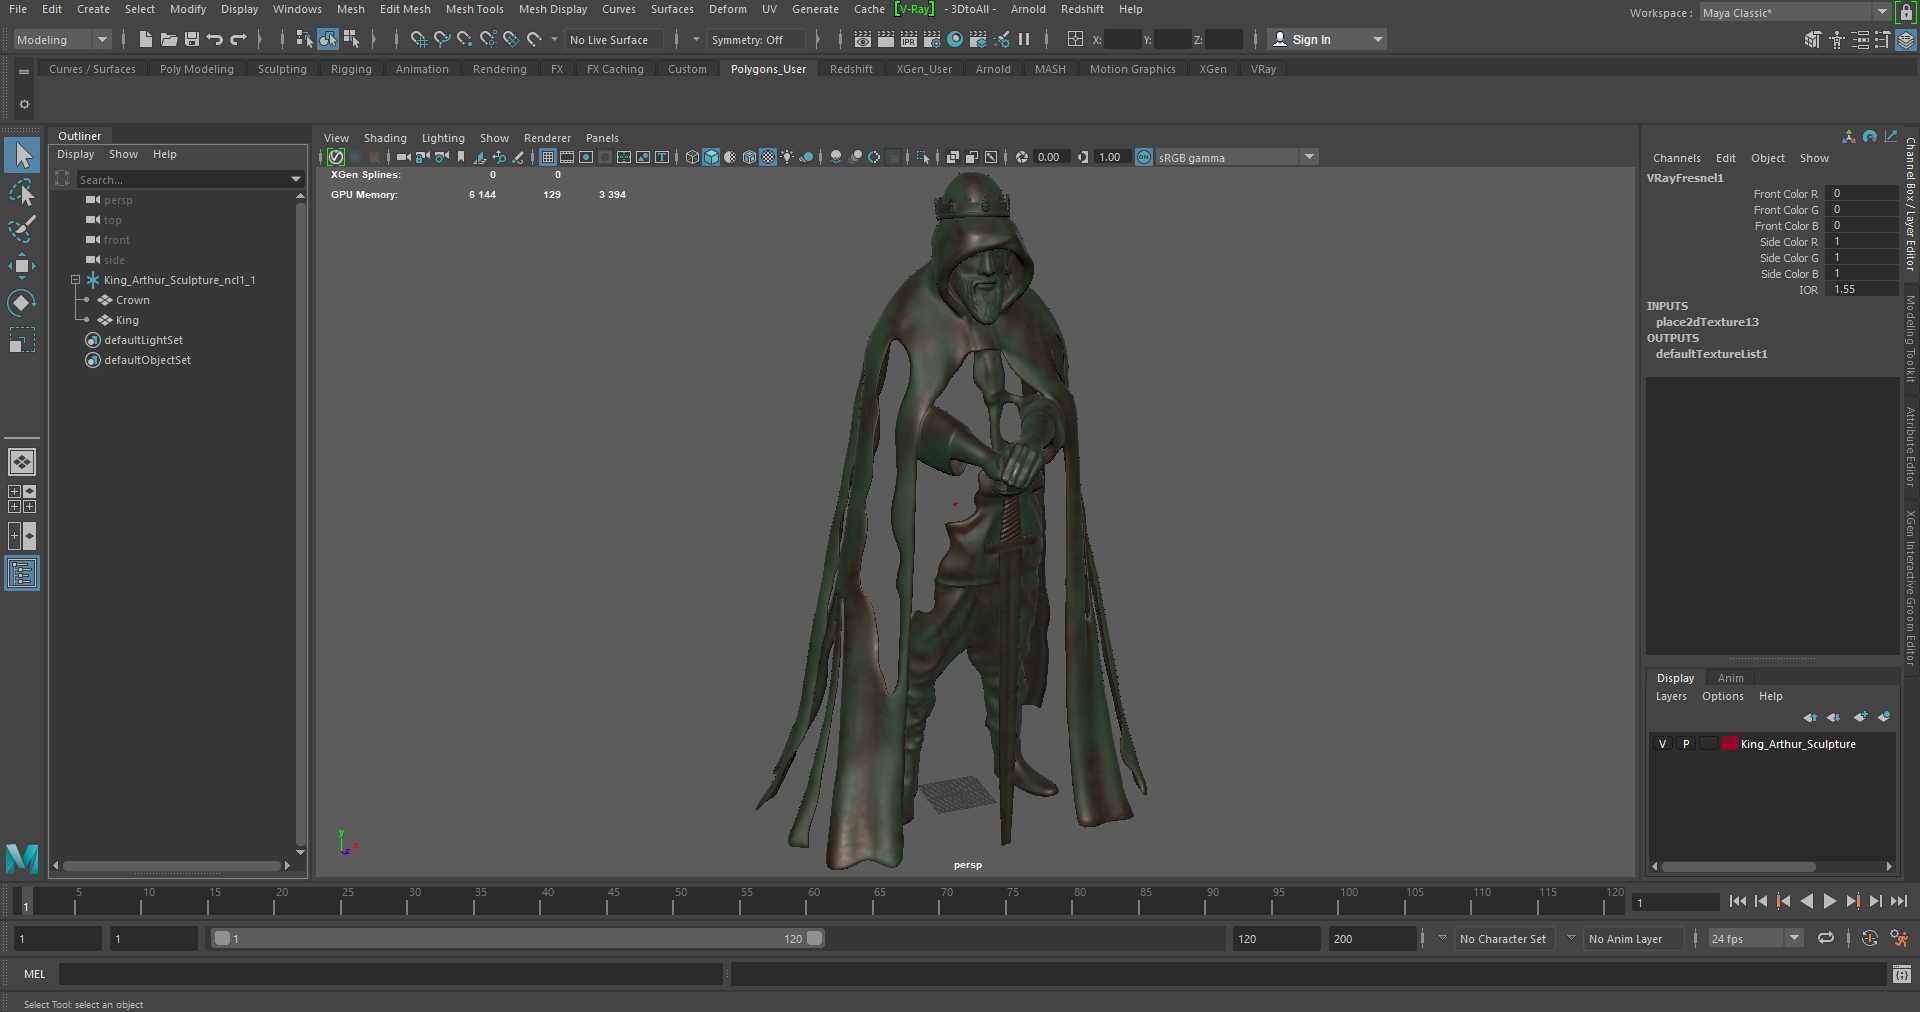The width and height of the screenshot is (1920, 1012).
Task: Open the 24 fps frame rate dropdown
Action: click(1755, 938)
